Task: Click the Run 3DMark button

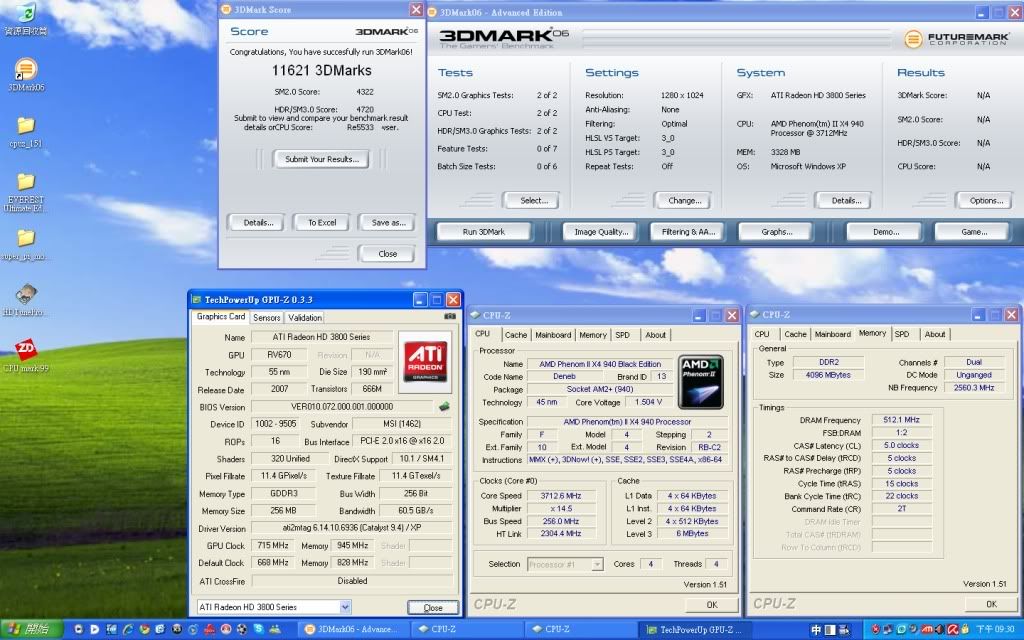Action: 484,232
